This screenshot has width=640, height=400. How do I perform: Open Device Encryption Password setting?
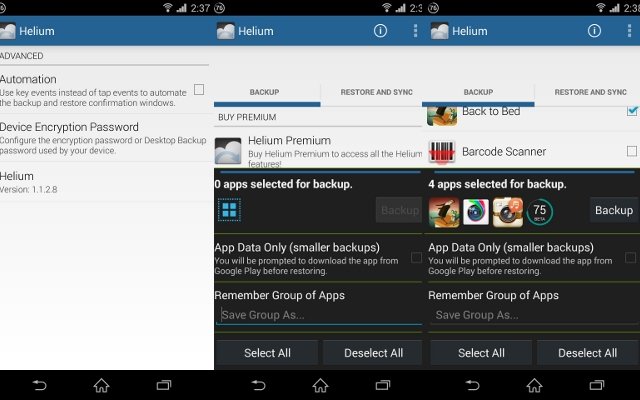point(104,138)
